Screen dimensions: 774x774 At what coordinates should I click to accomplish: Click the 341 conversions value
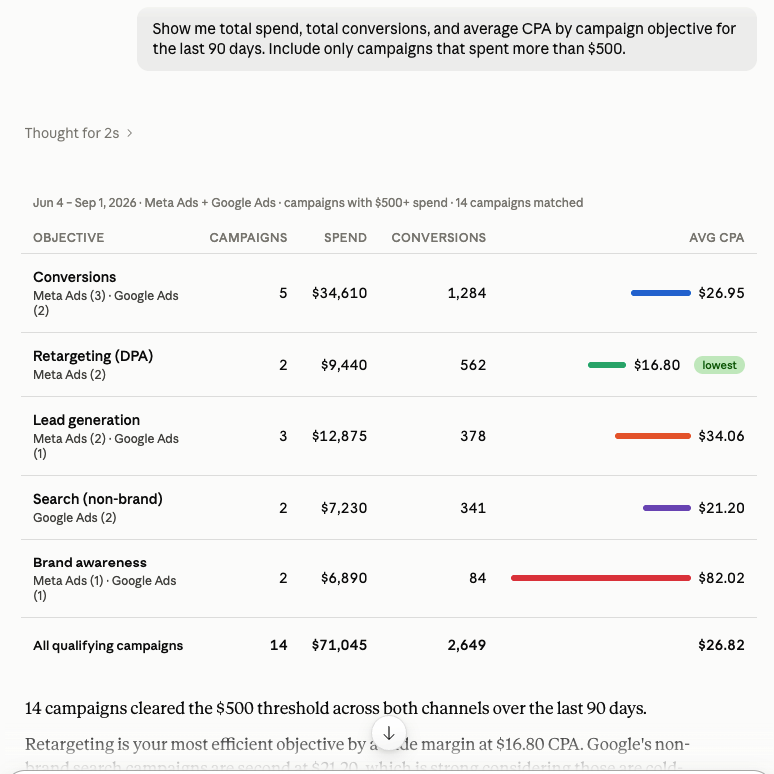pyautogui.click(x=473, y=508)
